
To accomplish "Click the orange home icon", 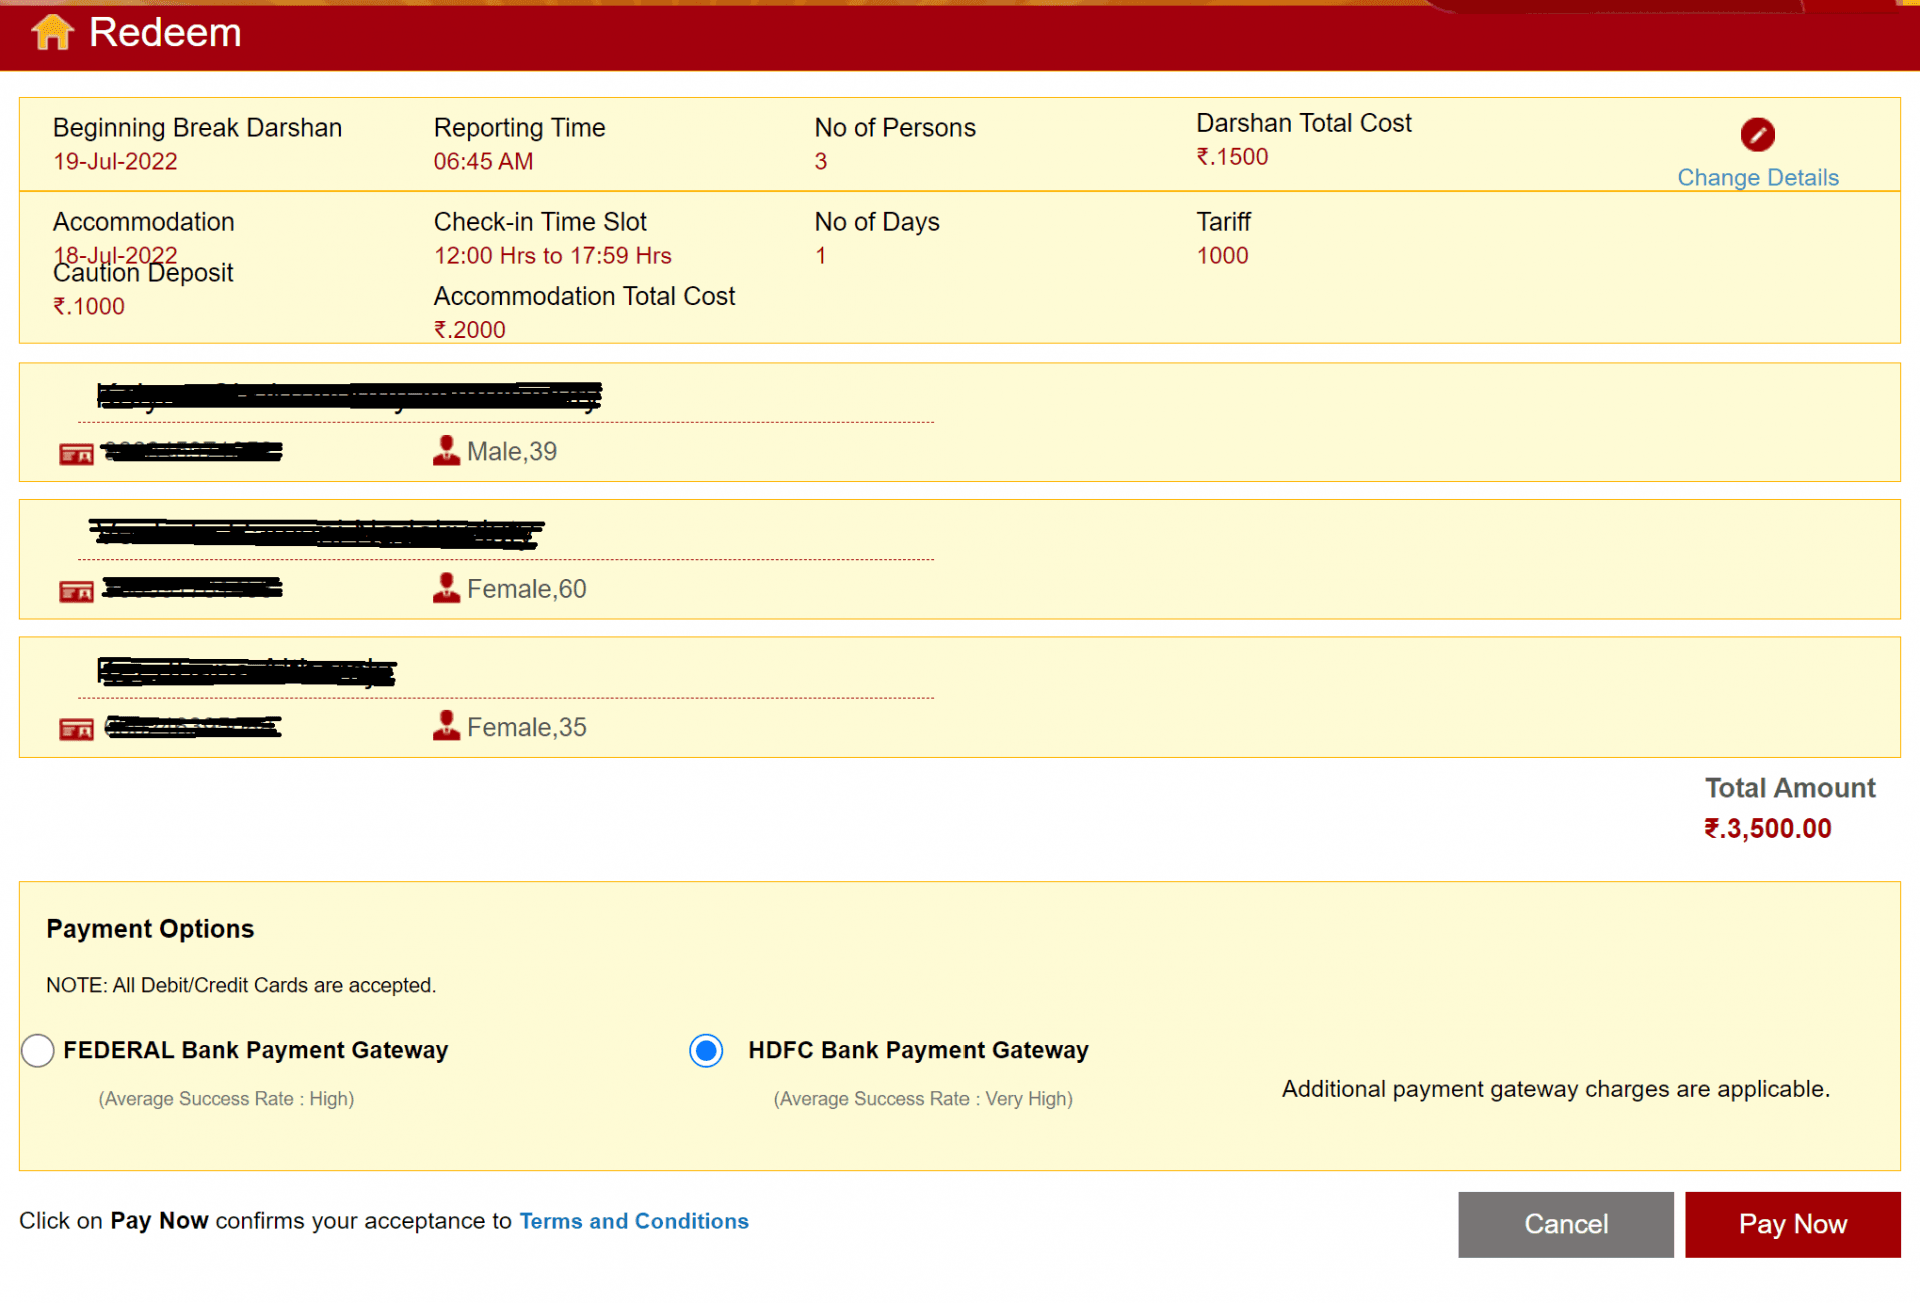I will pyautogui.click(x=52, y=32).
